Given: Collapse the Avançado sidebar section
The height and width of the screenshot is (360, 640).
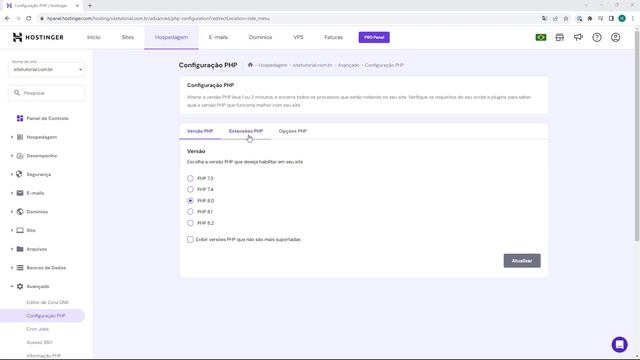Looking at the screenshot, I should pos(11,287).
